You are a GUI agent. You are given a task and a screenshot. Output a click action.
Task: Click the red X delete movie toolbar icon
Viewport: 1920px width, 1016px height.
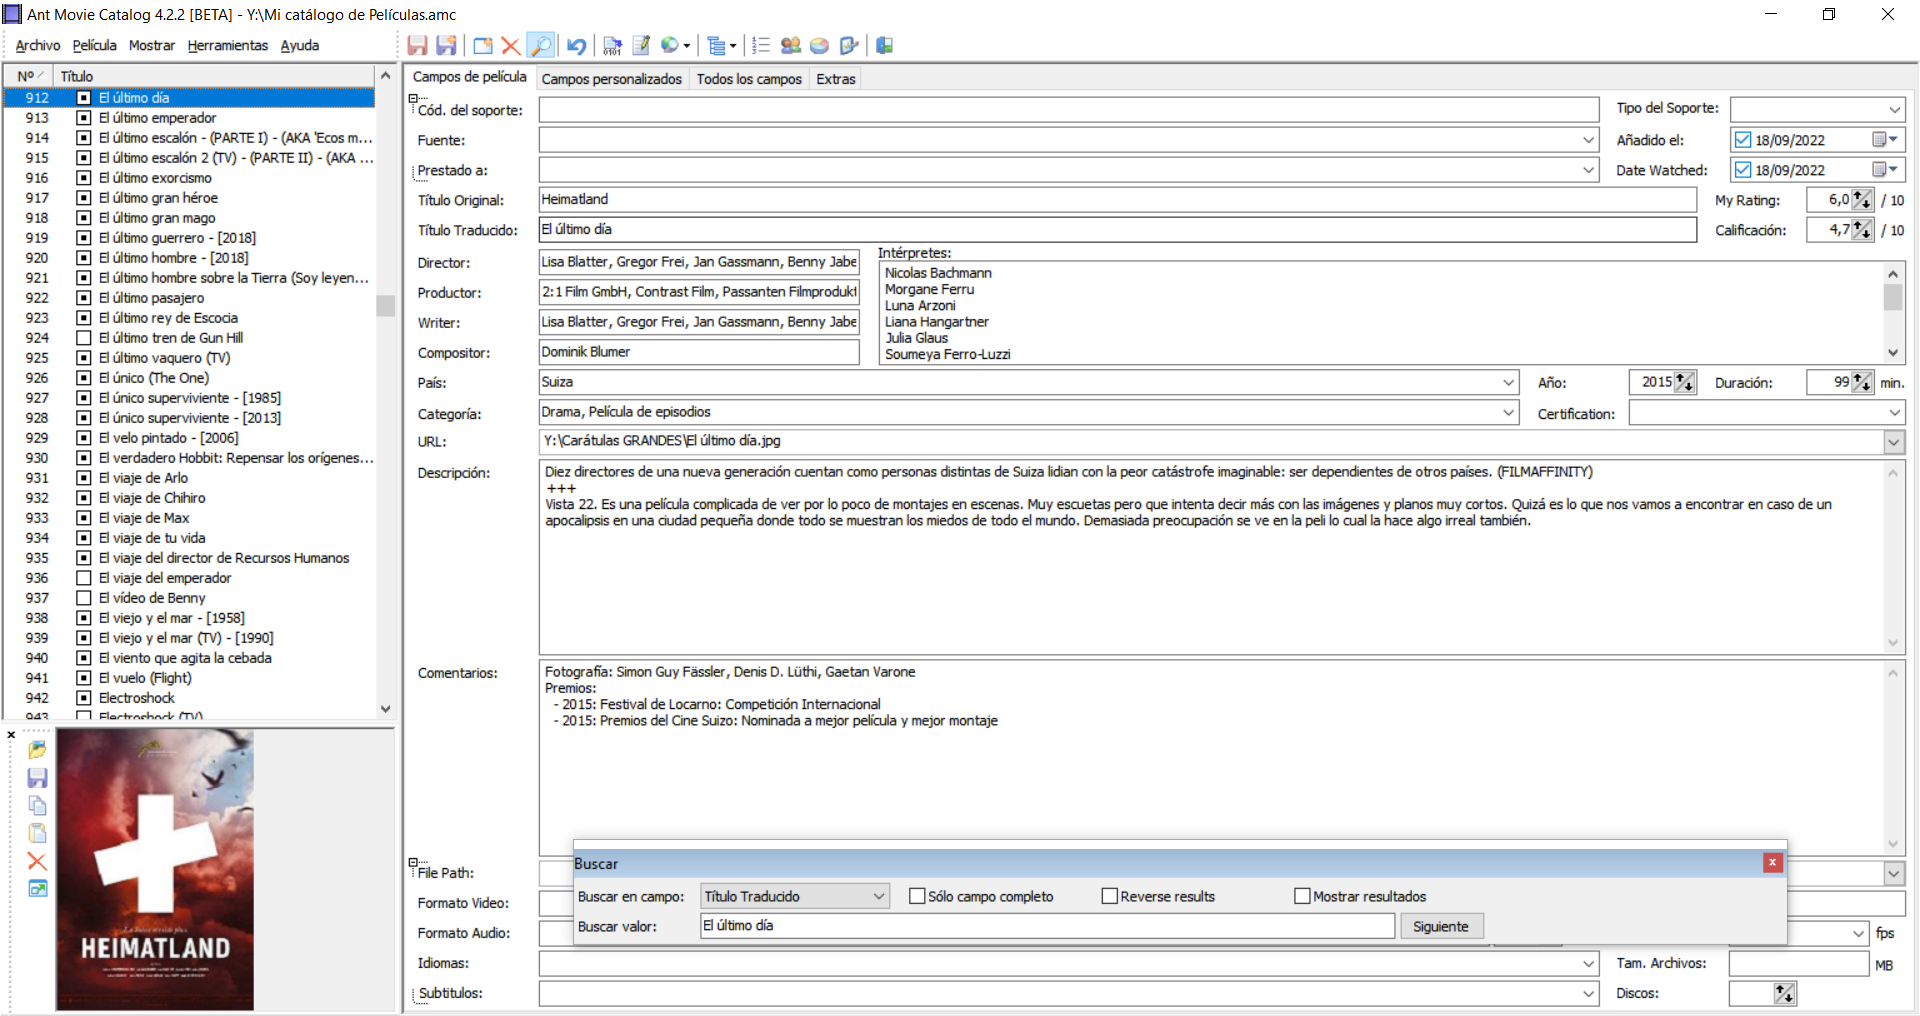(510, 46)
